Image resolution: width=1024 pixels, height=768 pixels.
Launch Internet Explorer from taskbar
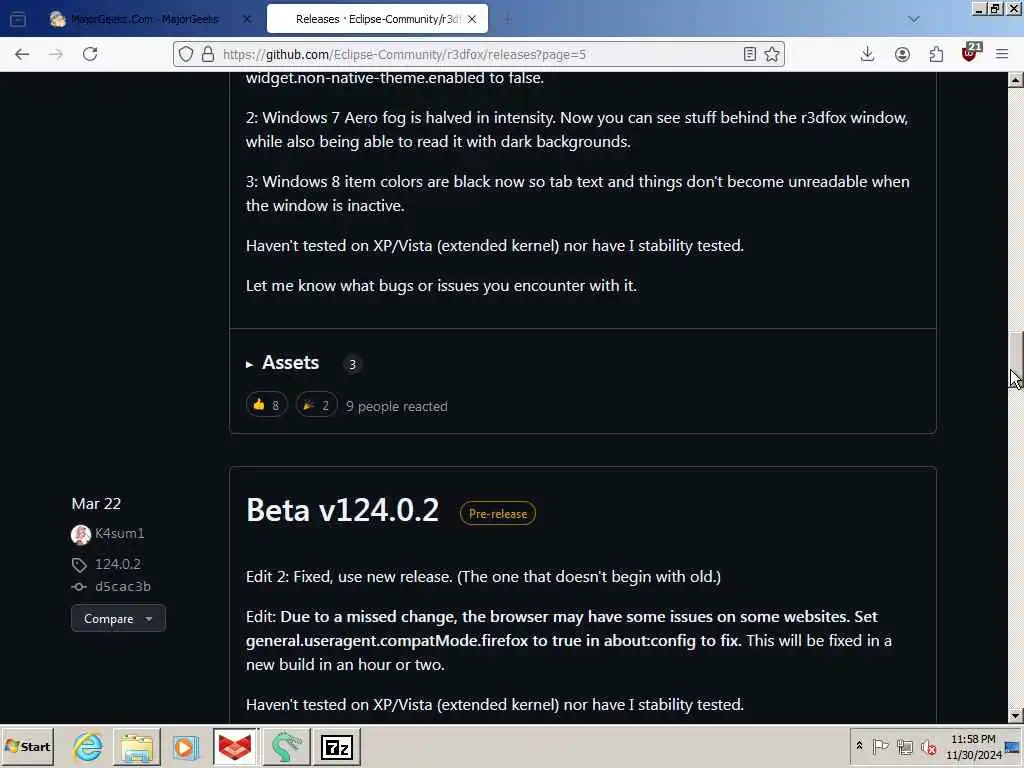[88, 746]
